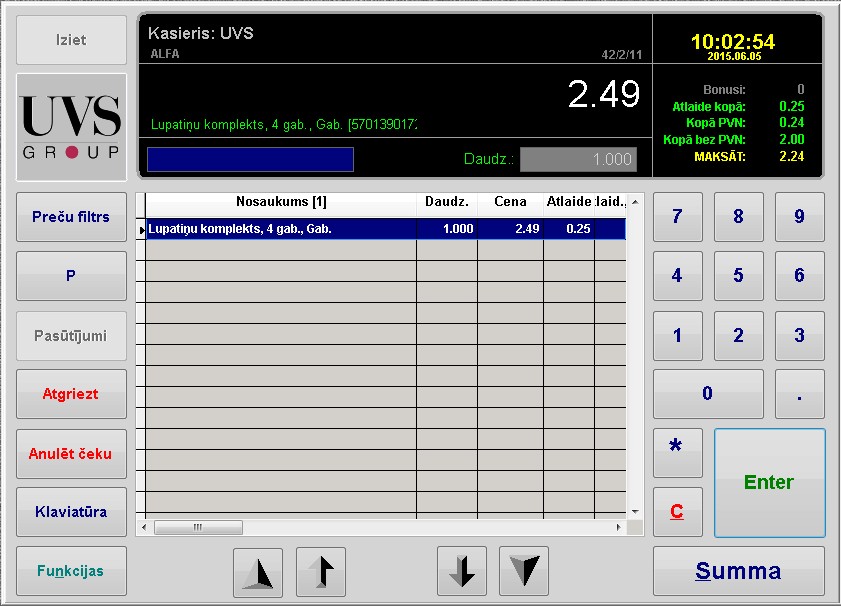
Task: Tap numpad key 3
Action: (x=800, y=336)
